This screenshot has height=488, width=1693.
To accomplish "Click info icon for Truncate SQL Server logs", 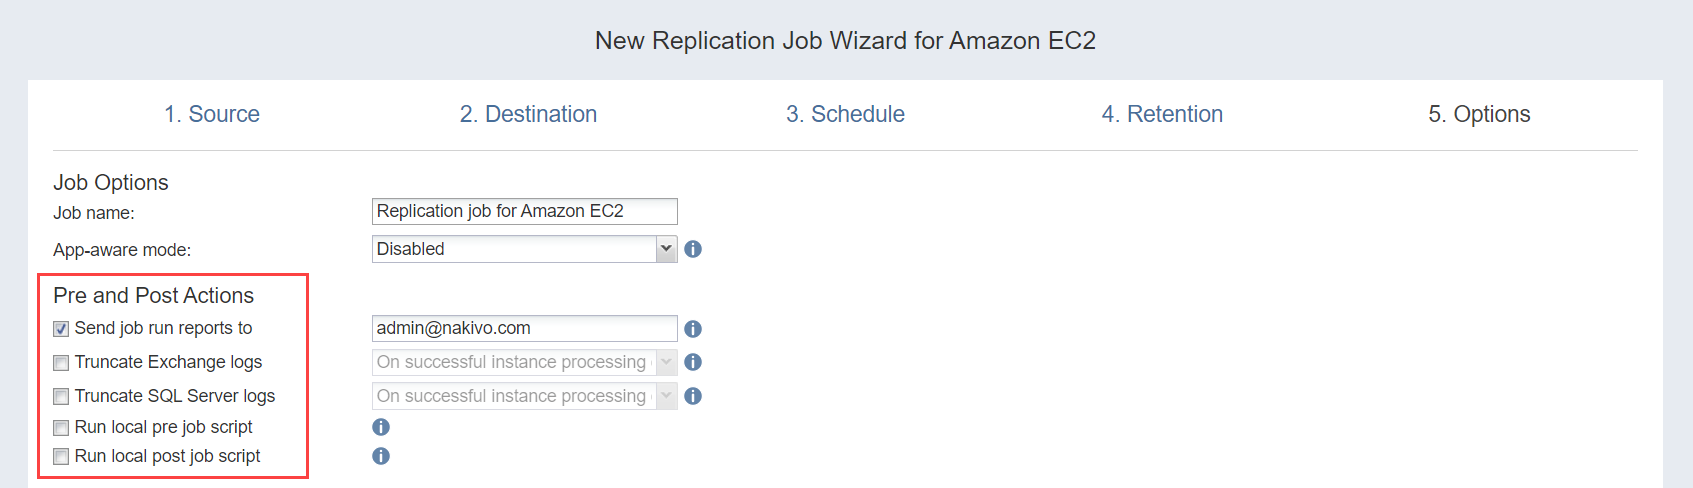I will tap(693, 396).
